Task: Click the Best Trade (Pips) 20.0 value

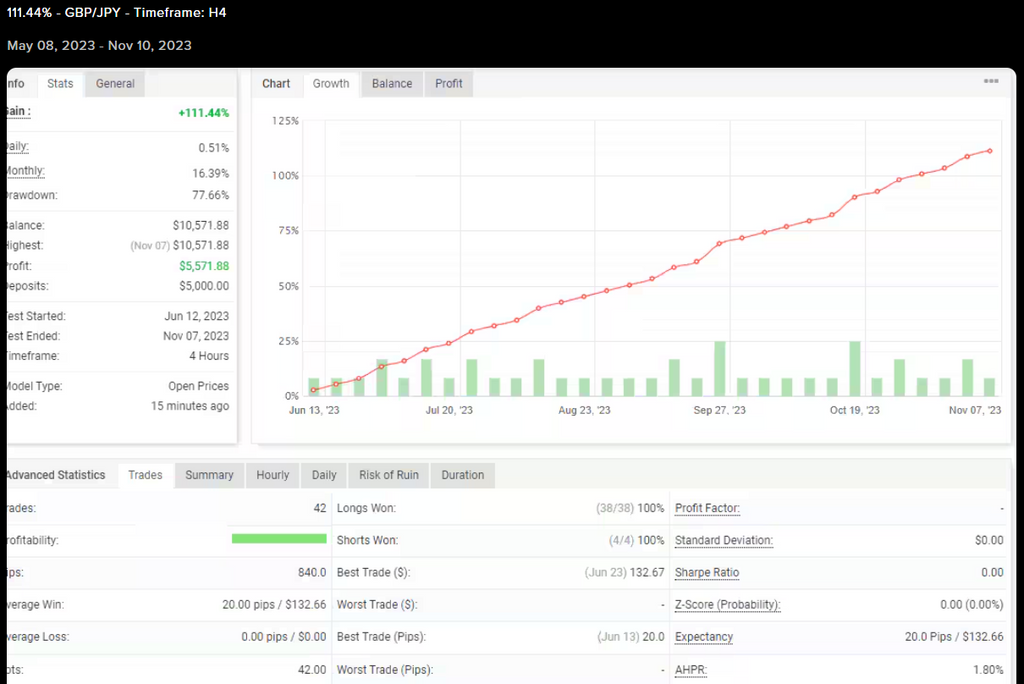Action: tap(631, 637)
